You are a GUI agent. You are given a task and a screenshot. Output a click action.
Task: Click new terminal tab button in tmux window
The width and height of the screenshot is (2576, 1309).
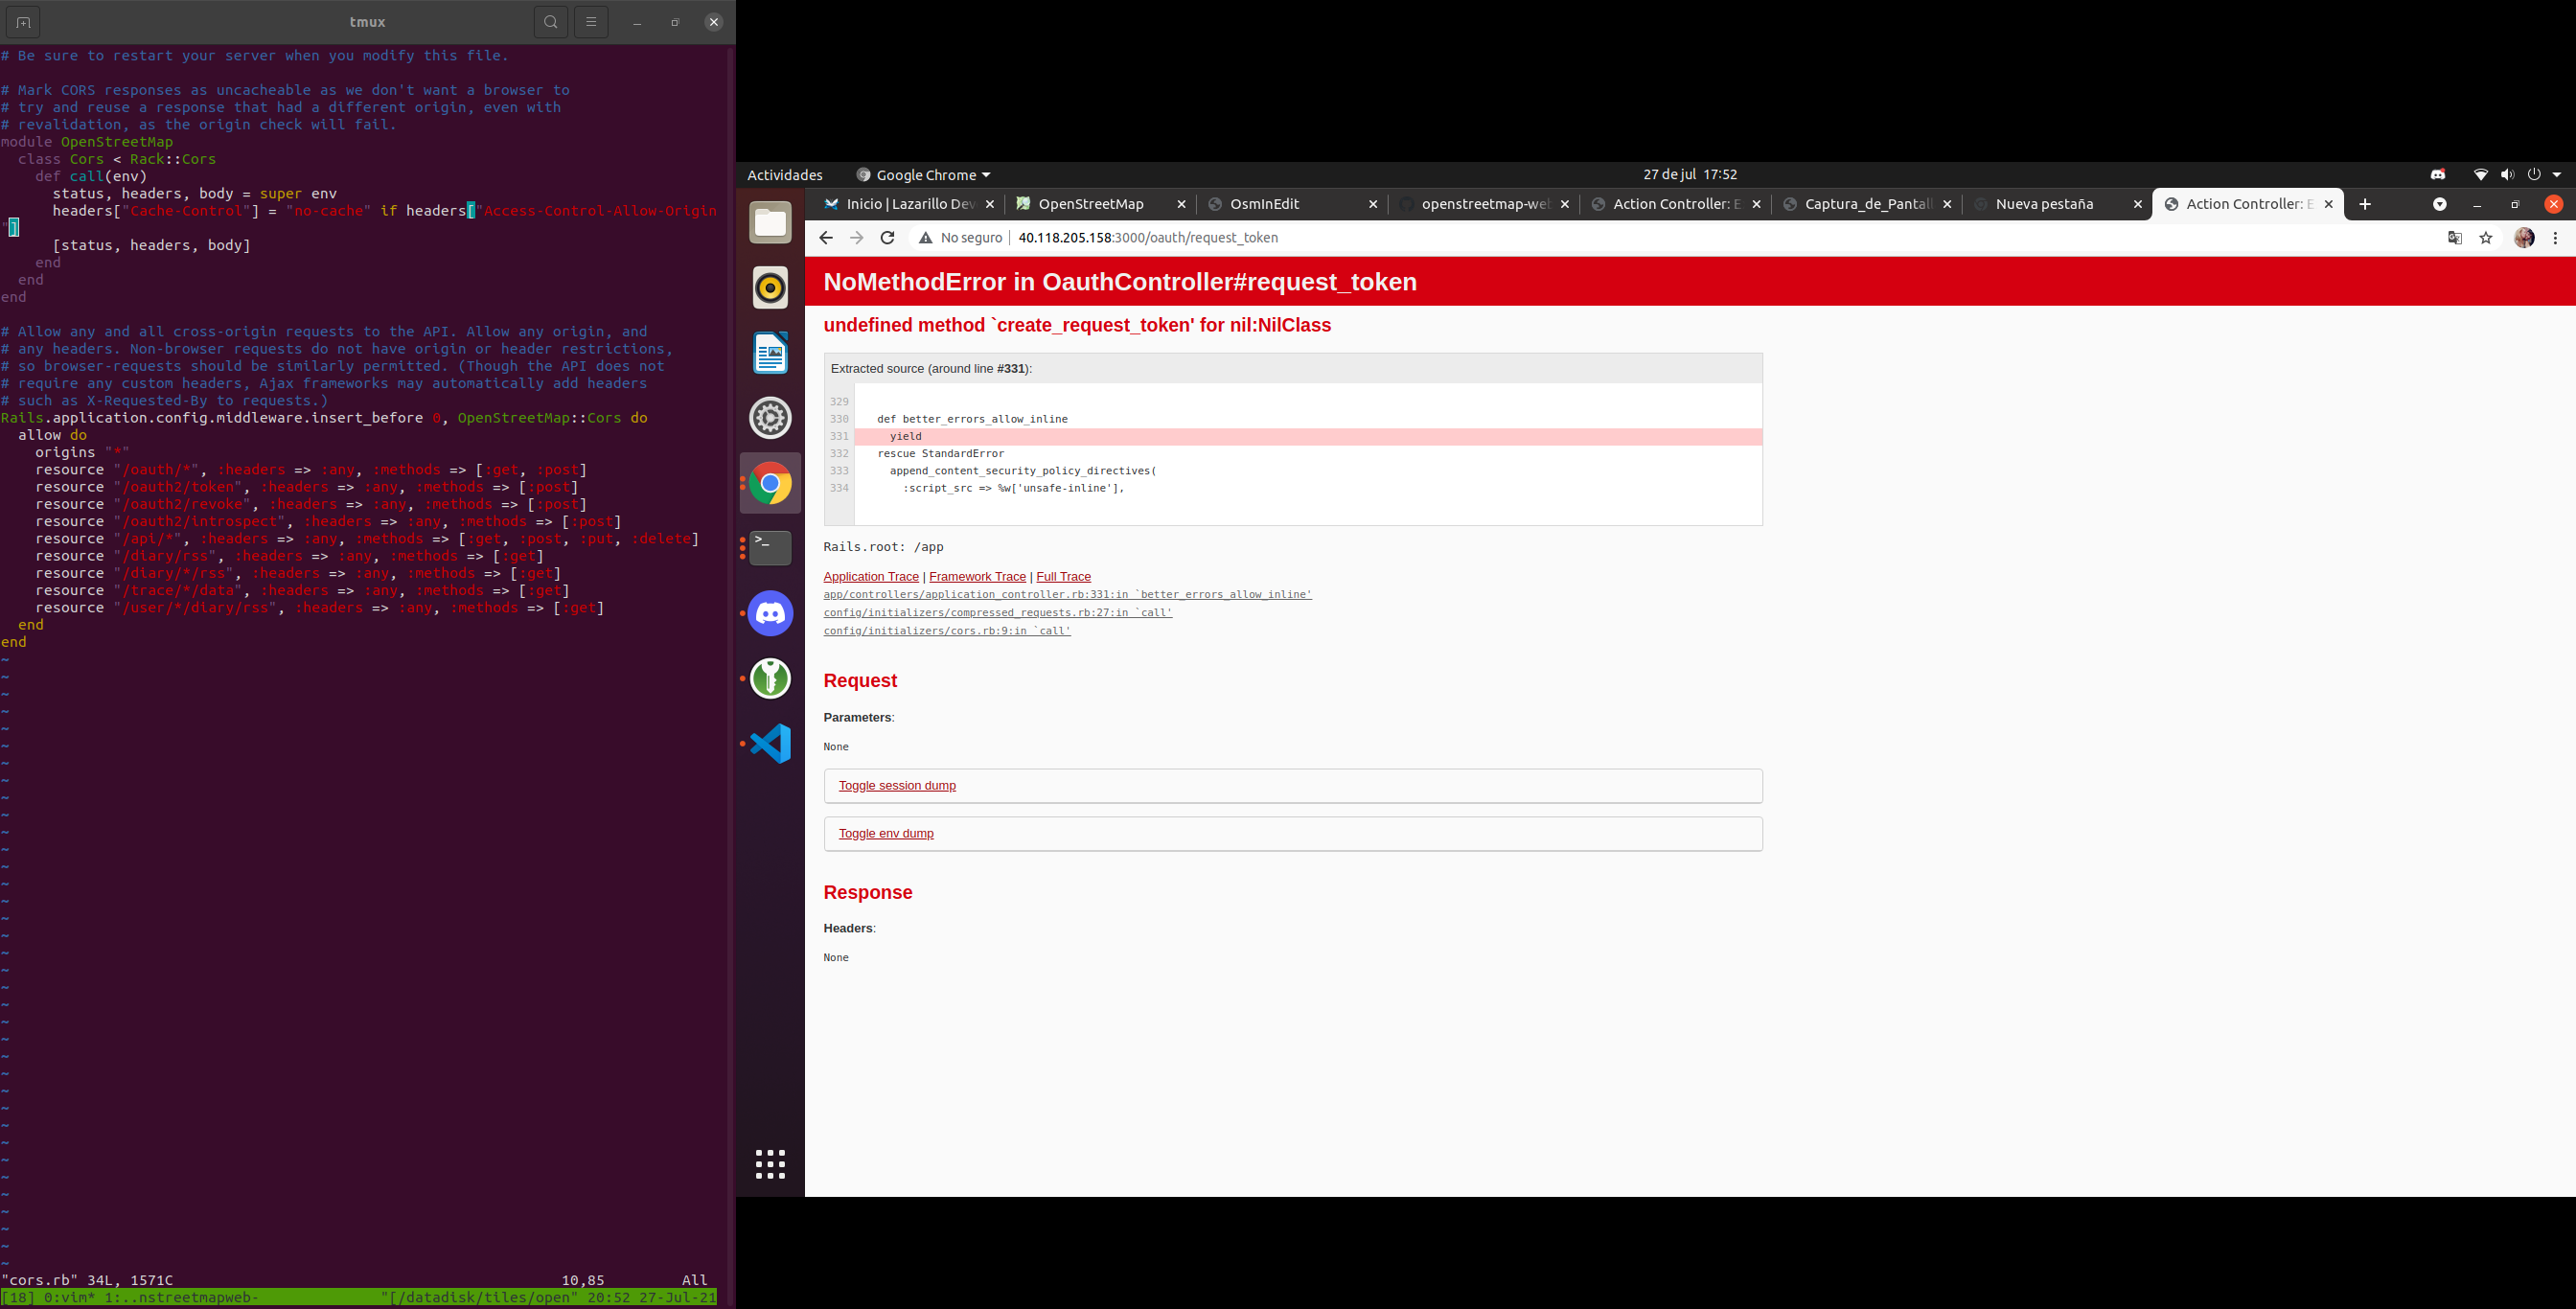(x=23, y=22)
